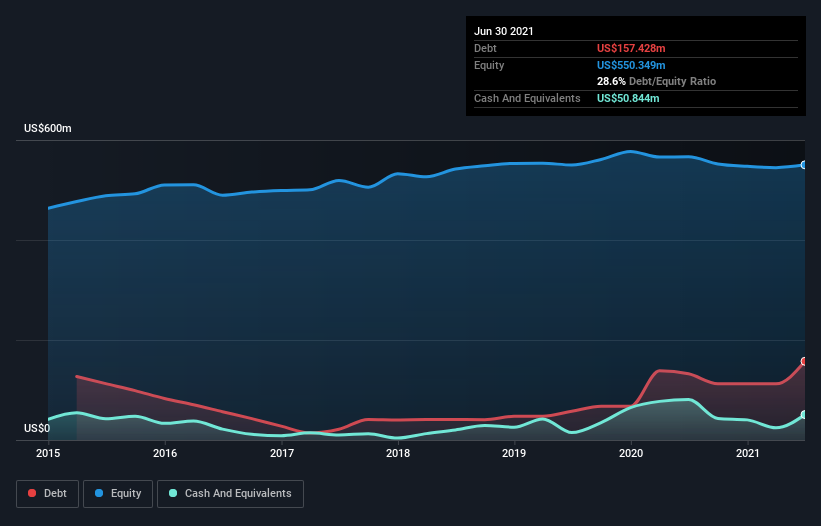
Task: Click the US$0 y-axis label
Action: (37, 428)
